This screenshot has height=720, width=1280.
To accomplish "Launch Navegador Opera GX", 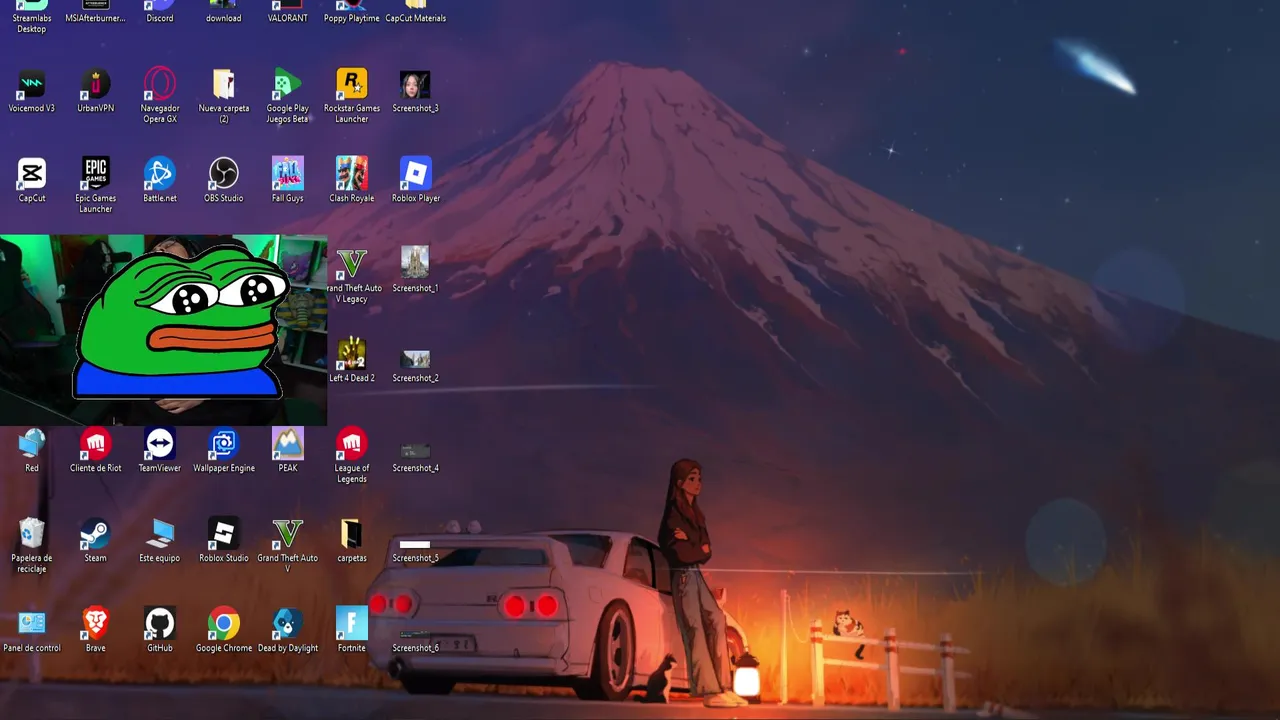I will tap(160, 96).
